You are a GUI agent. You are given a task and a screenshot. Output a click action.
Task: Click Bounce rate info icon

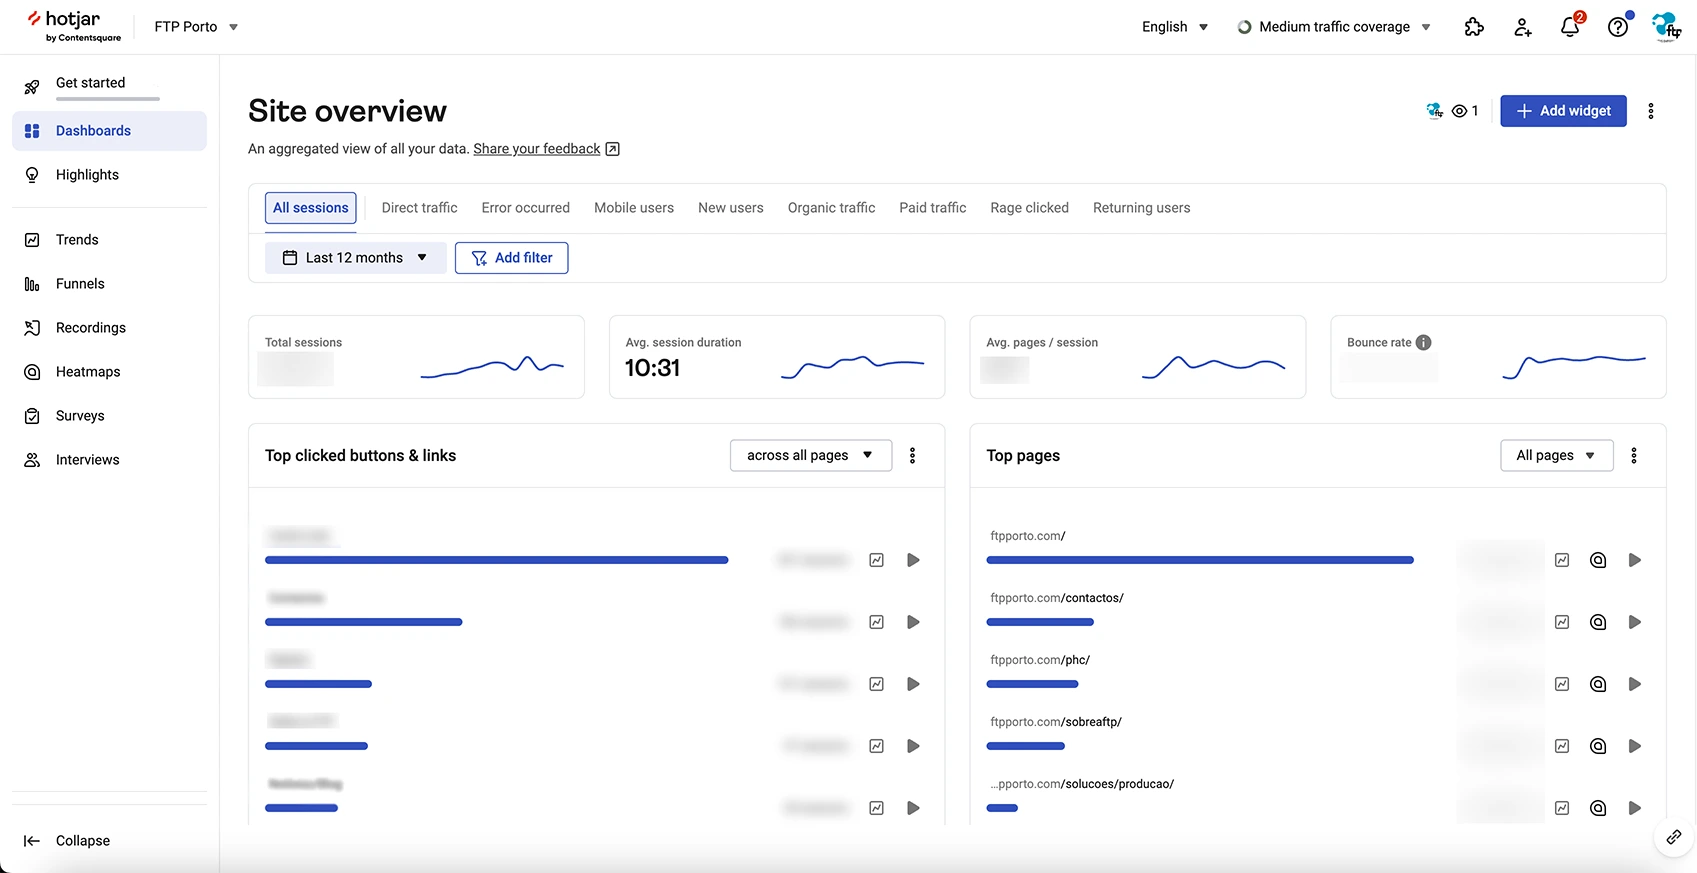(x=1423, y=342)
